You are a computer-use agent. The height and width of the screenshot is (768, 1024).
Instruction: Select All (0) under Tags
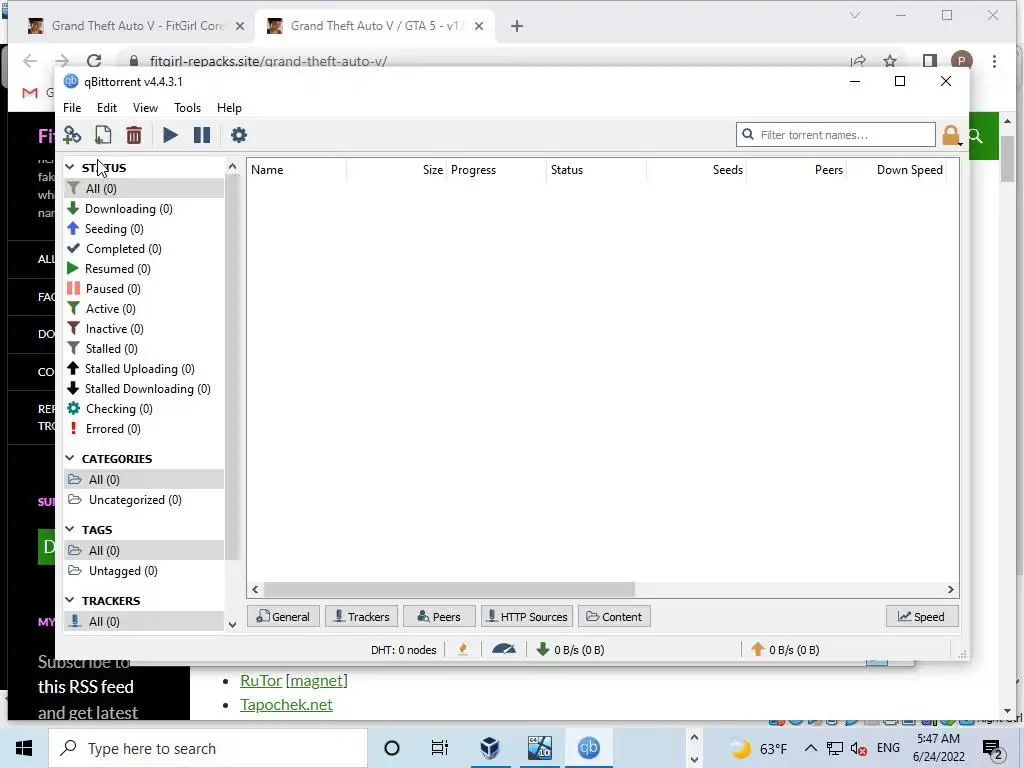tap(144, 551)
